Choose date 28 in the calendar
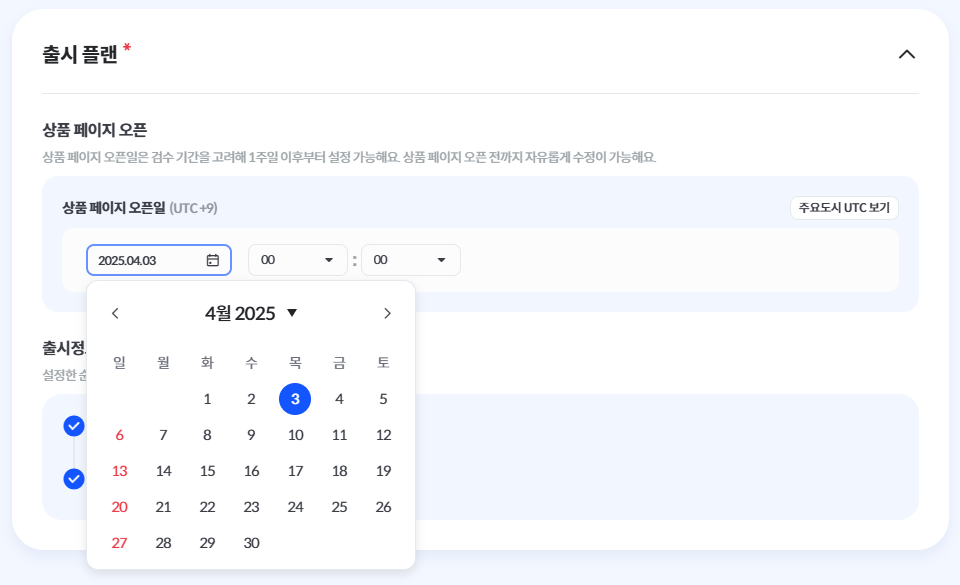 [x=163, y=543]
